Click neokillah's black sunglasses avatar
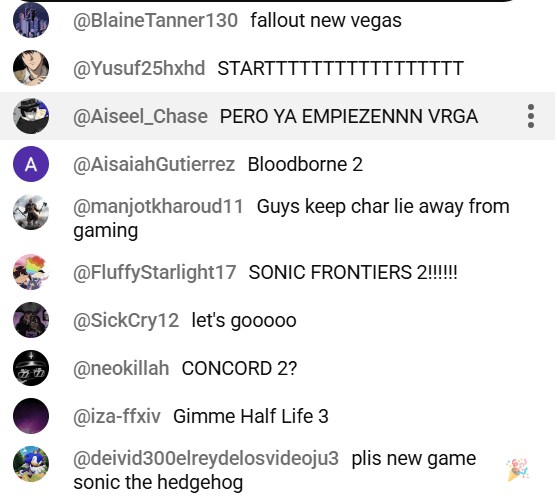557x499 pixels. tap(31, 368)
